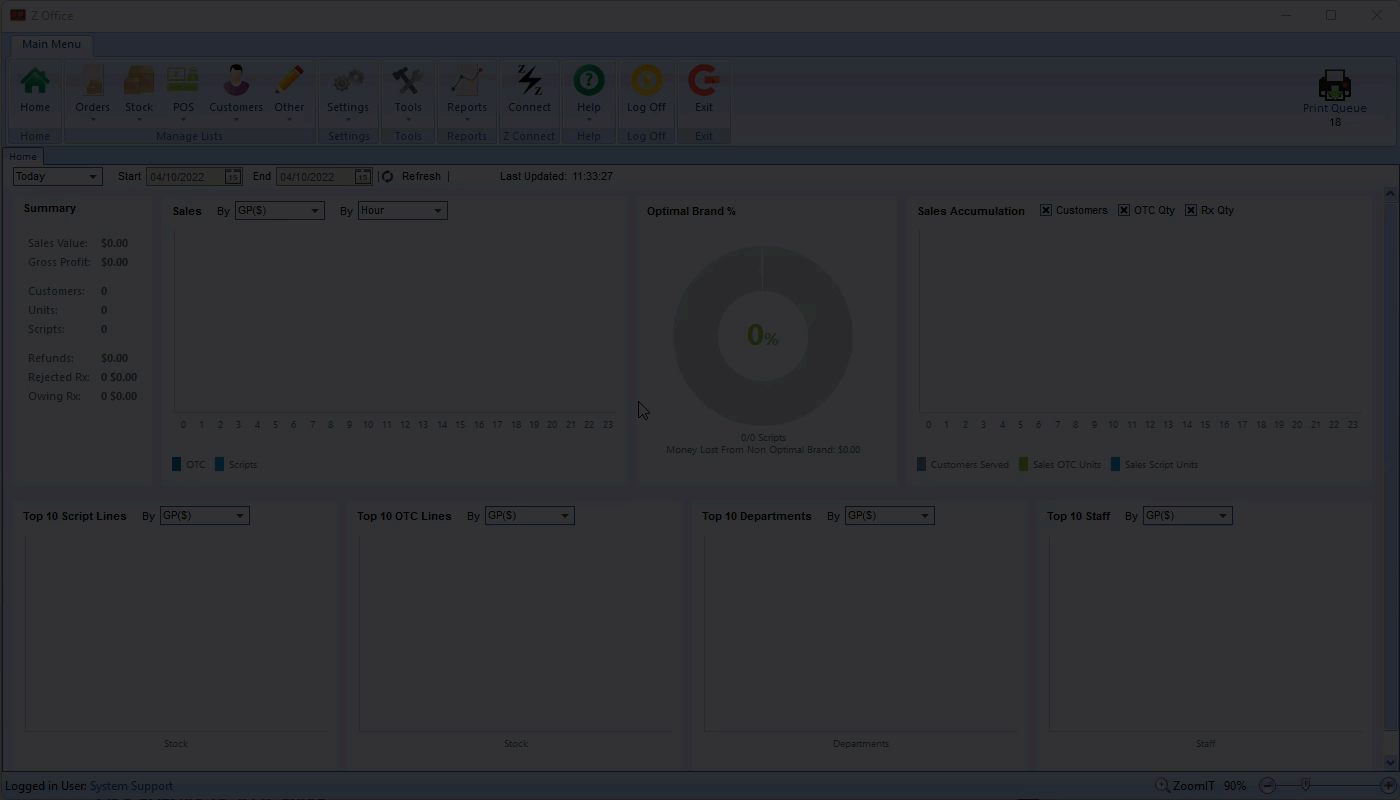
Task: Open Top 10 Departments By dropdown
Action: (x=889, y=516)
